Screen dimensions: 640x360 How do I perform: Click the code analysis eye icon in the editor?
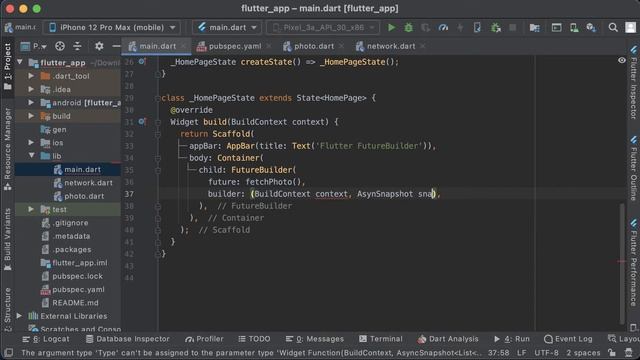coord(622,60)
